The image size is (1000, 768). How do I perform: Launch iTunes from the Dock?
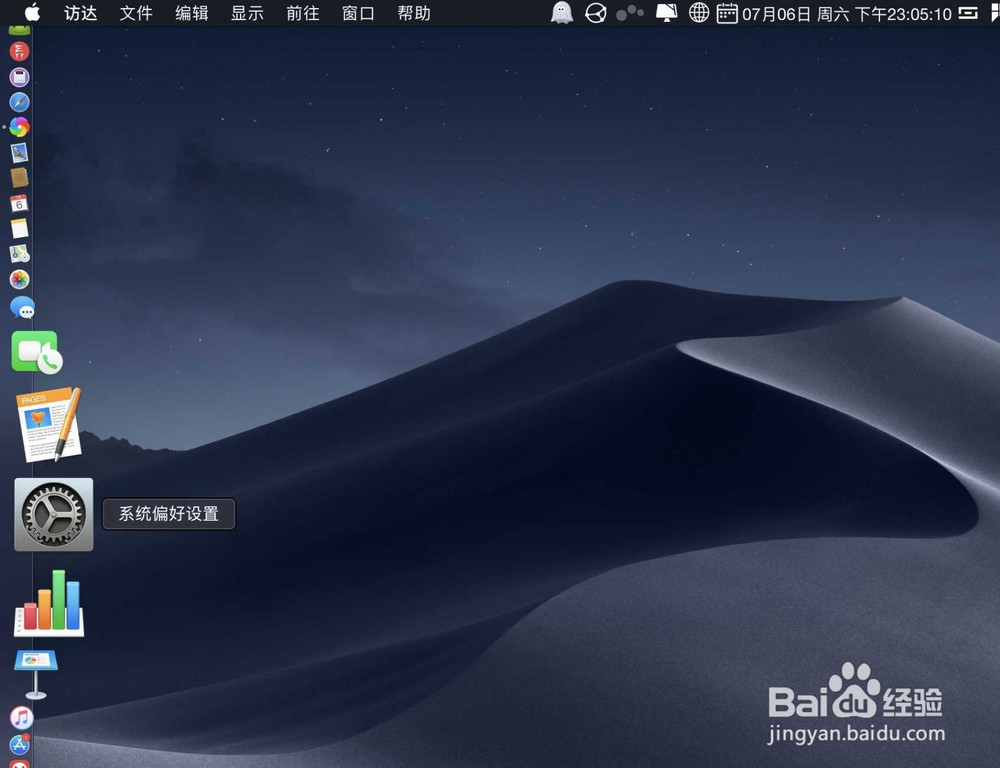(21, 718)
